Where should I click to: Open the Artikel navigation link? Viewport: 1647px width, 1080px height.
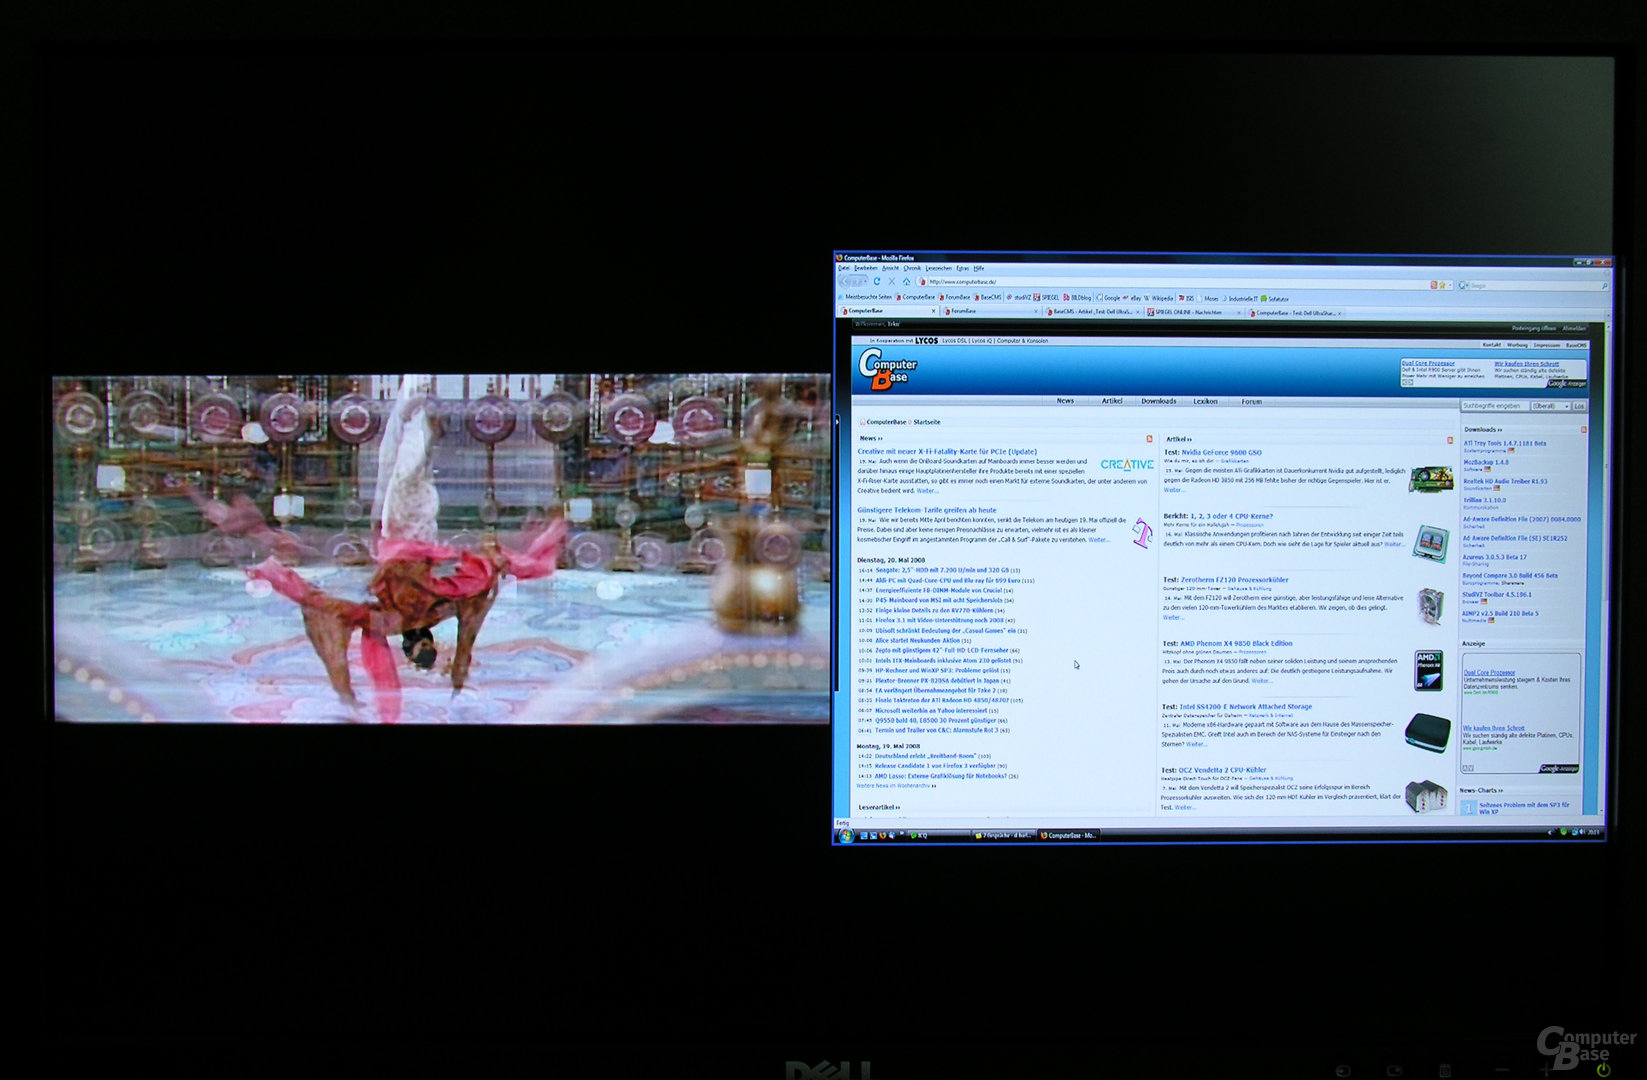click(x=1112, y=401)
